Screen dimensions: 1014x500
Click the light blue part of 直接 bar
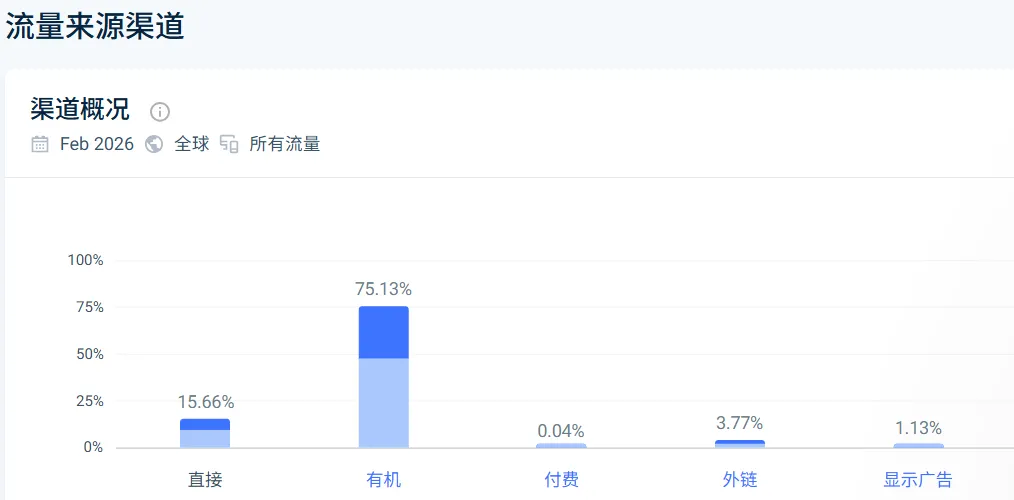pyautogui.click(x=205, y=438)
